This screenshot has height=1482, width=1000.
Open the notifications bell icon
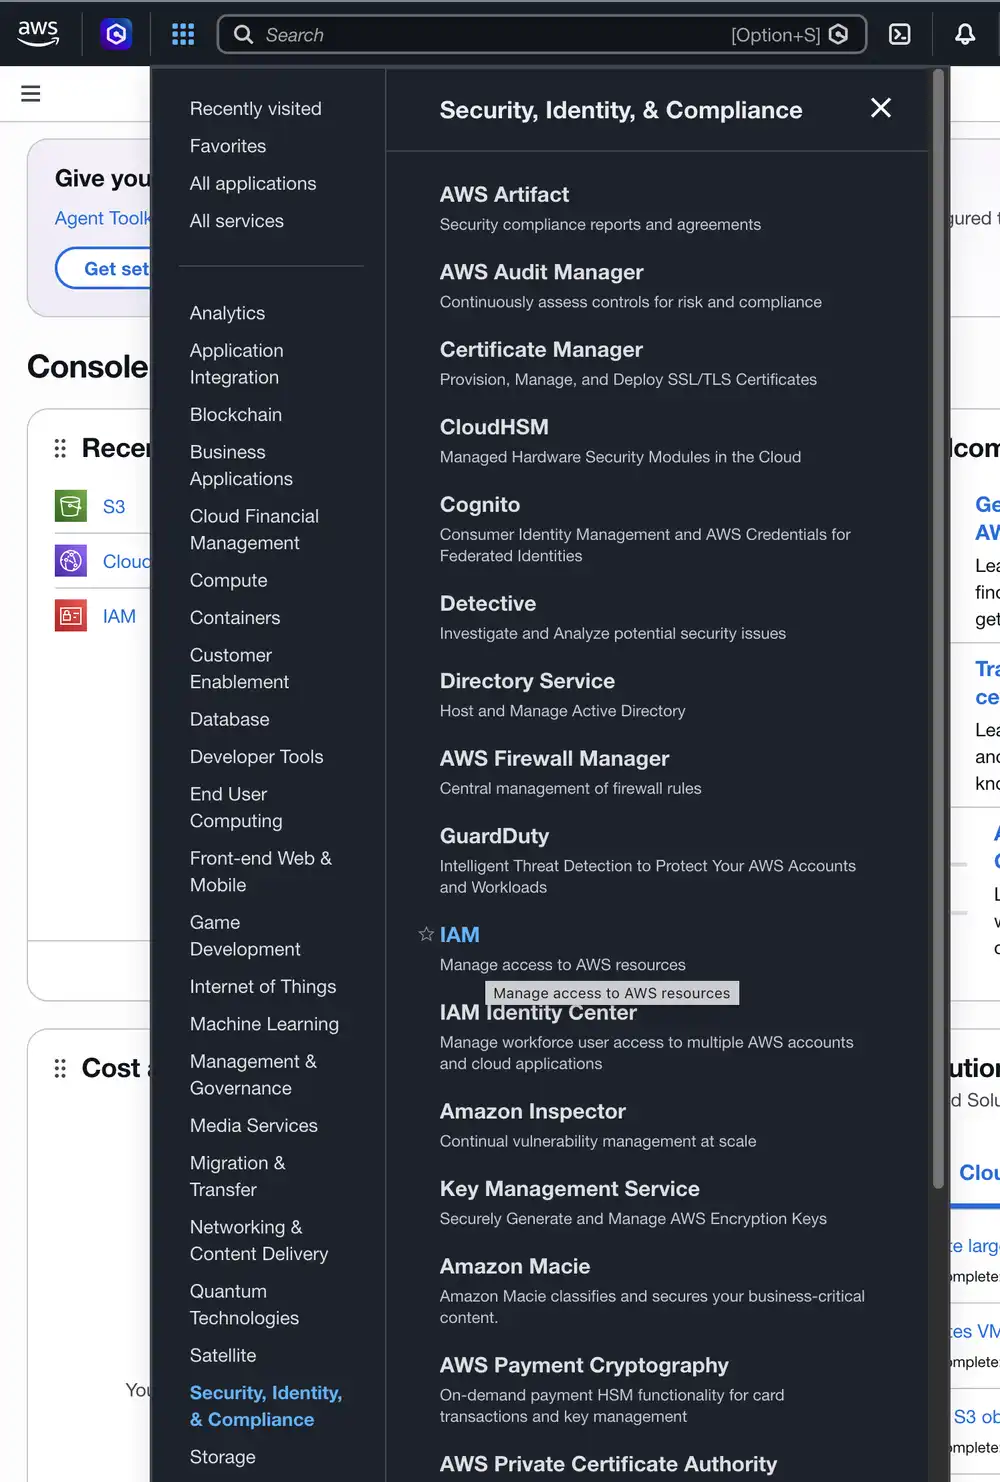pyautogui.click(x=965, y=35)
